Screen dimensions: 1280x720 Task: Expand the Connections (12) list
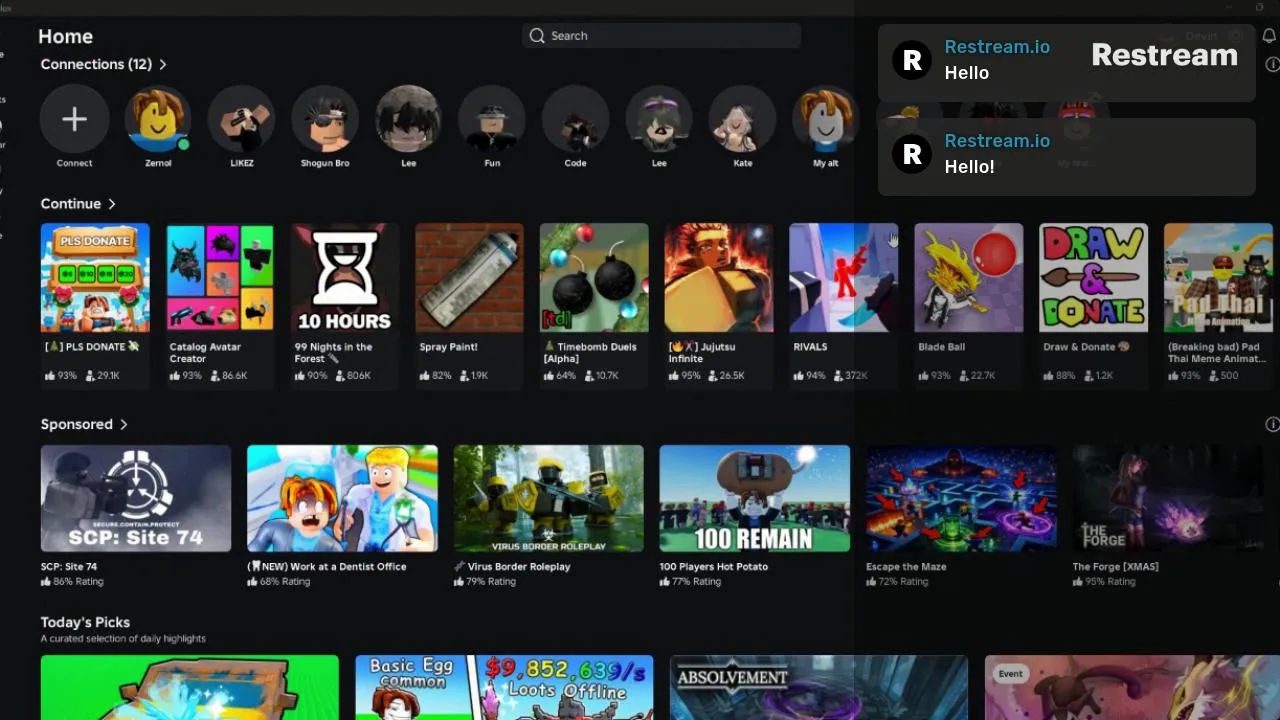163,64
